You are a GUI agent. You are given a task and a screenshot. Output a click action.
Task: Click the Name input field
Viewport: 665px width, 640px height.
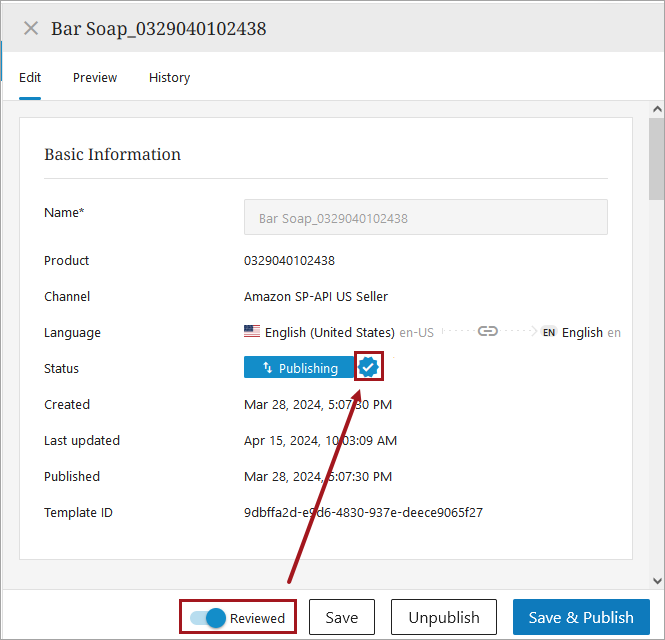426,217
